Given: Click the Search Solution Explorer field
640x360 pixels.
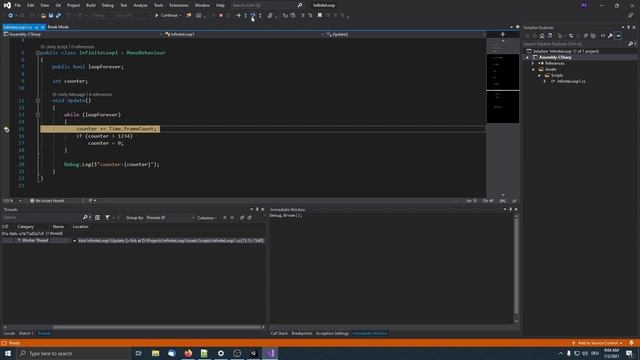Looking at the screenshot, I should [x=576, y=44].
